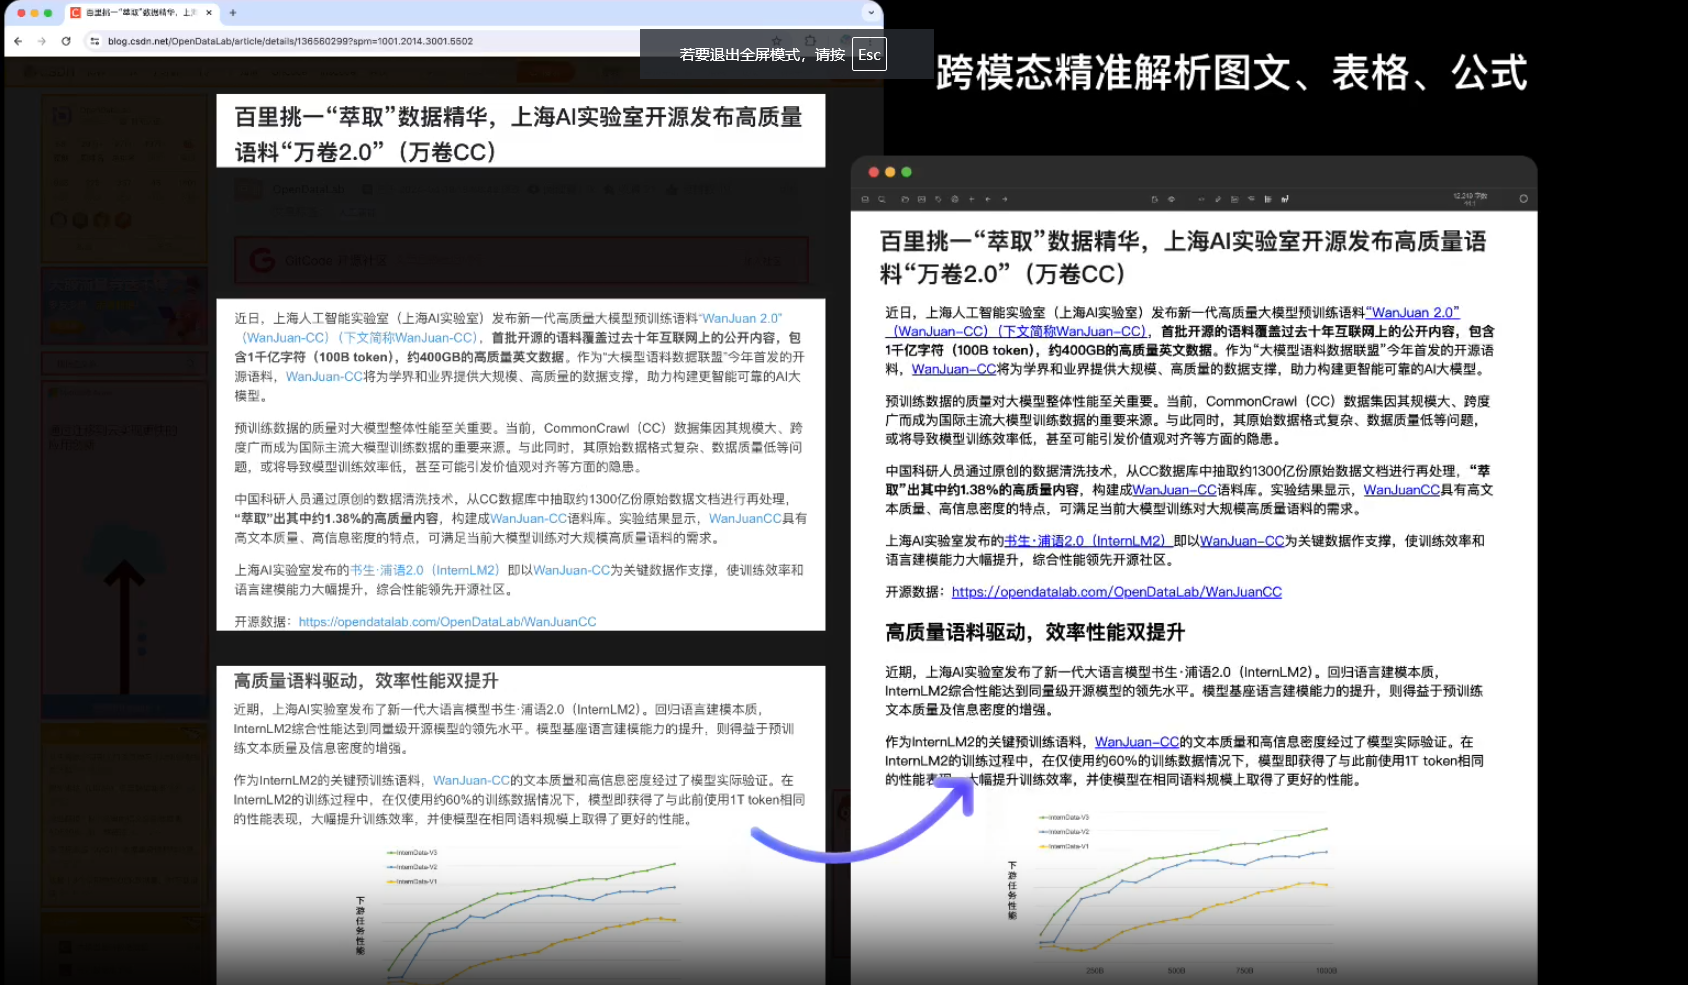Click the pencil edit icon in the editor toolbar

point(1218,199)
